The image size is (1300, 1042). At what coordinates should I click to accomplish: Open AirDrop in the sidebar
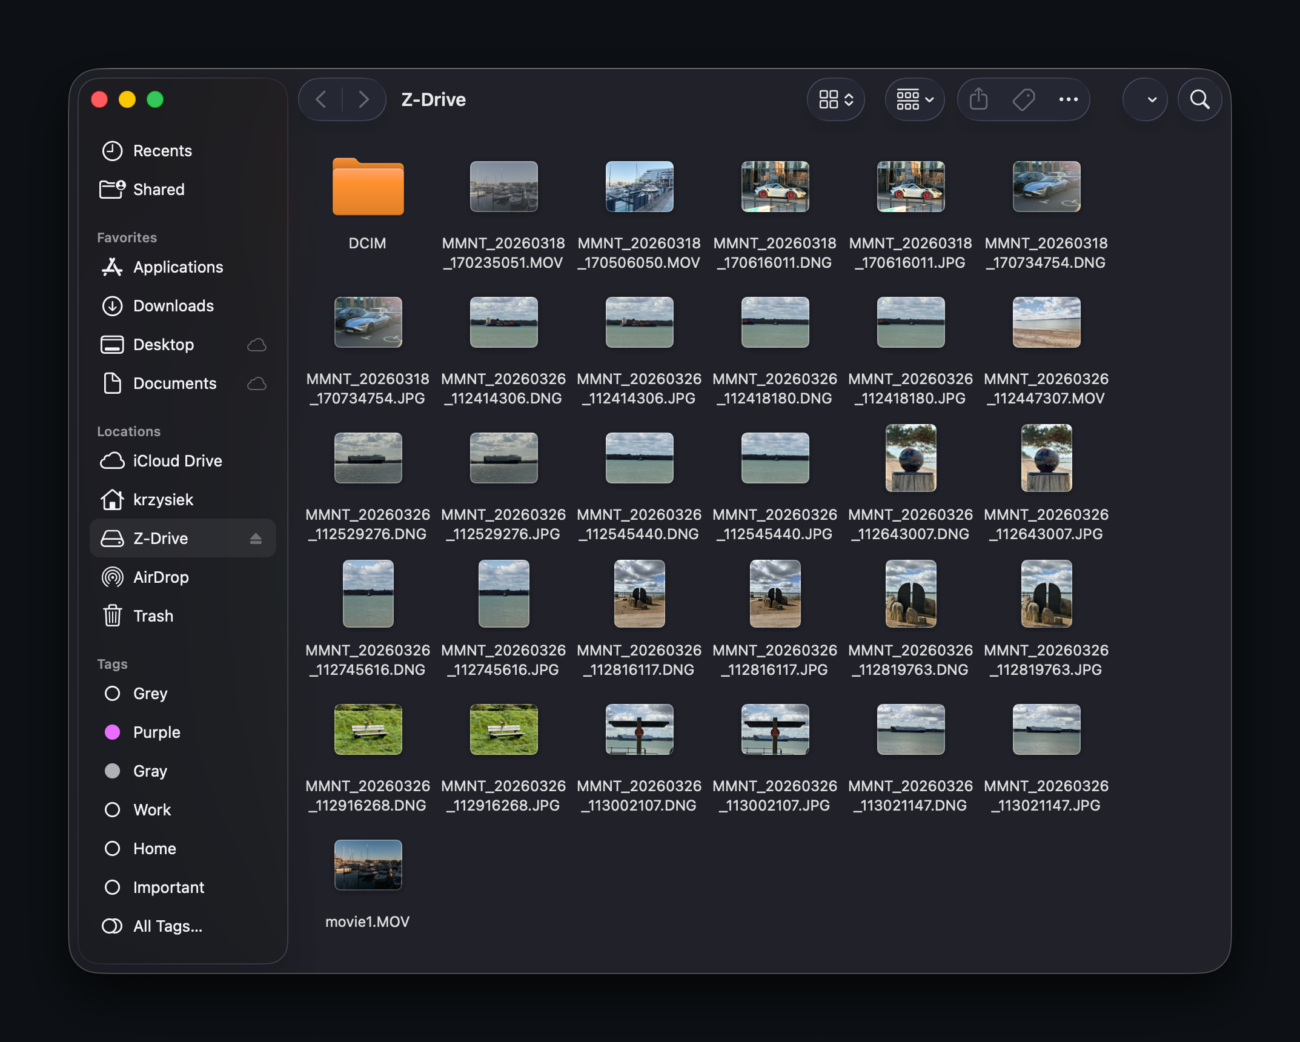160,577
